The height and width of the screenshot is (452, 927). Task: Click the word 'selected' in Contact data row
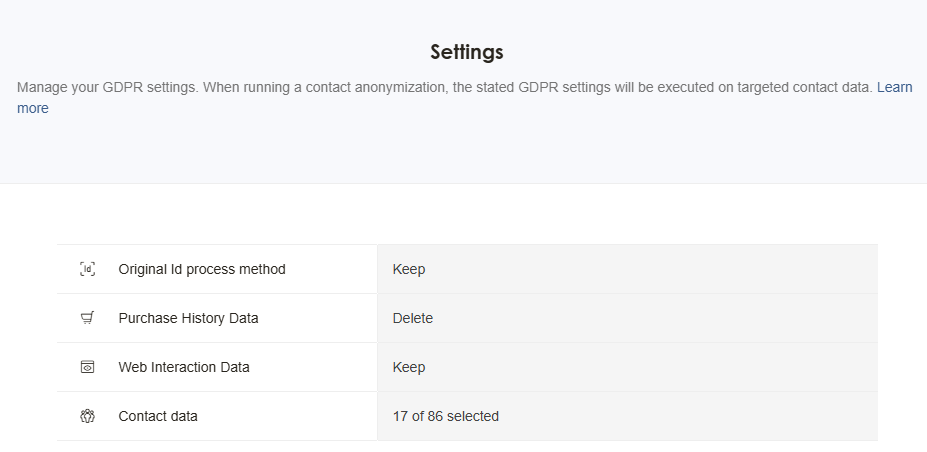coord(473,416)
